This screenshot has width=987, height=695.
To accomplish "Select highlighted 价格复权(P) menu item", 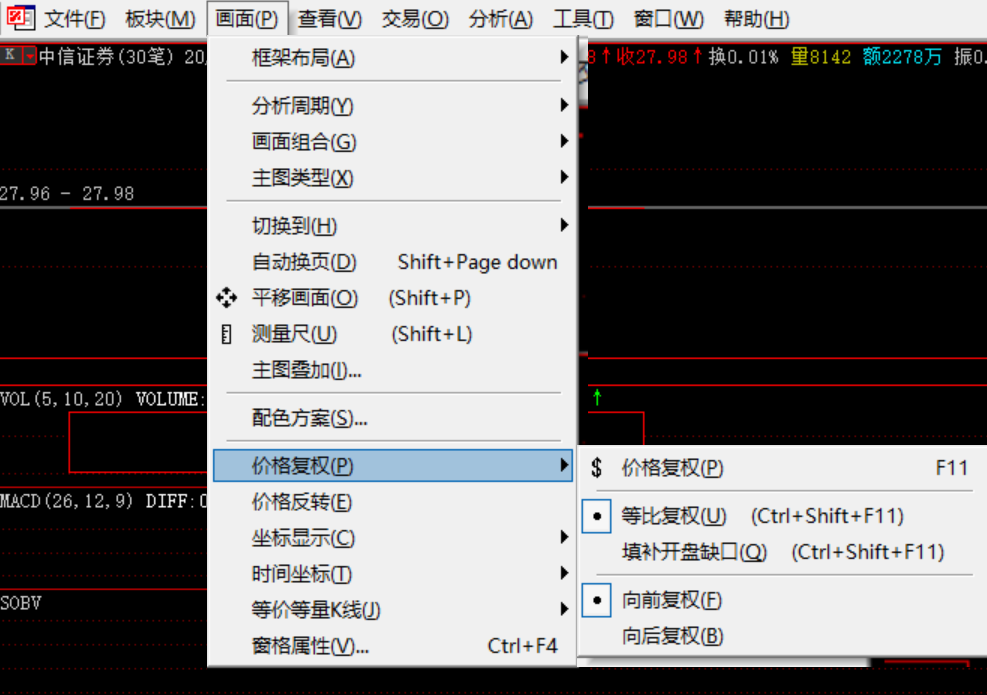I will tap(393, 466).
